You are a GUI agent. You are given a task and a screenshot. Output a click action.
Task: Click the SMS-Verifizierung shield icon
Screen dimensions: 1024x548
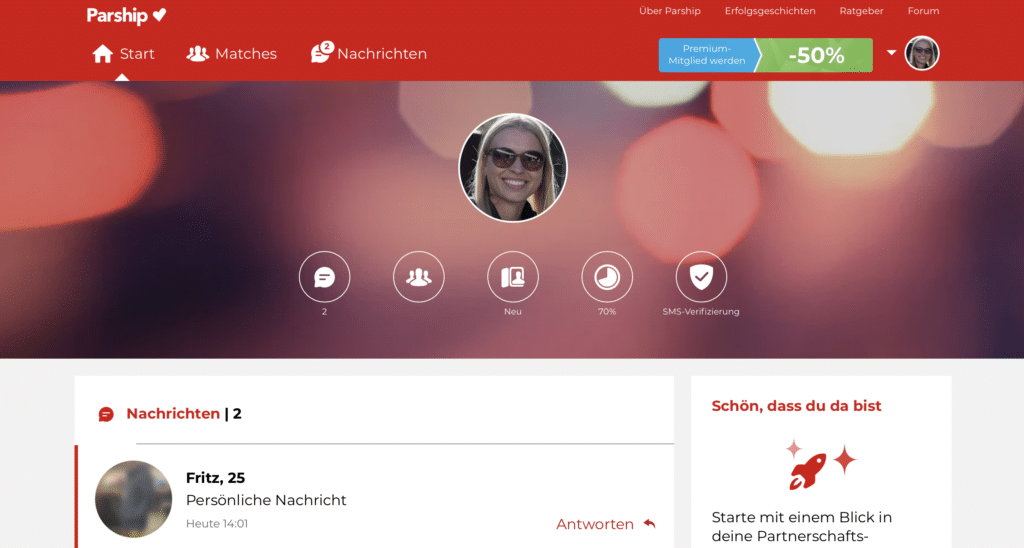pyautogui.click(x=701, y=277)
